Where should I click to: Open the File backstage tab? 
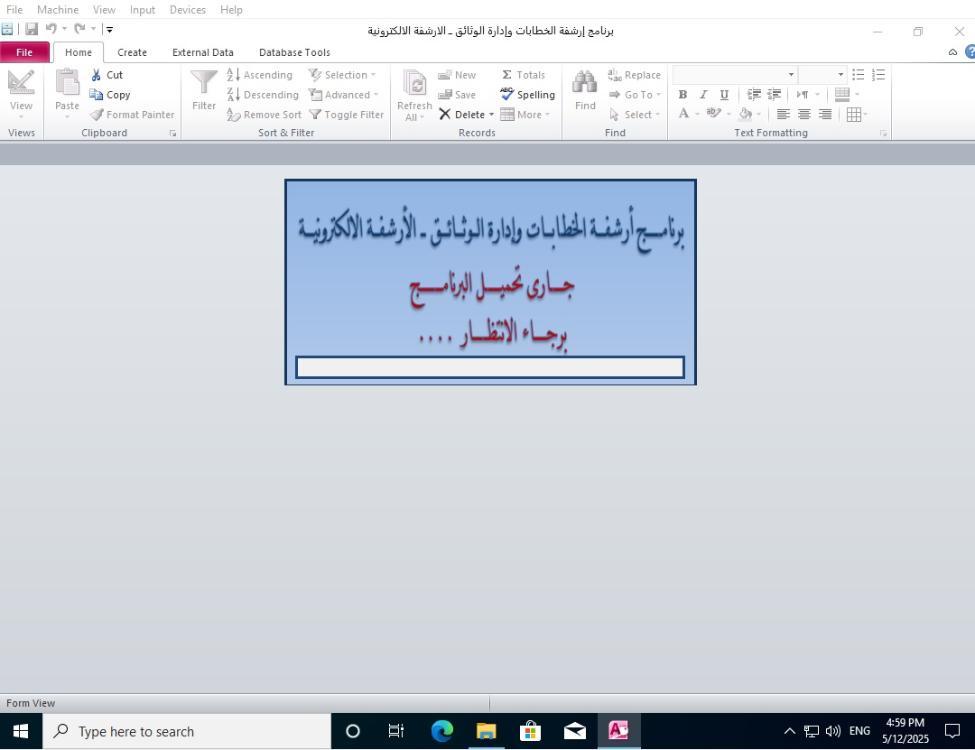(24, 52)
